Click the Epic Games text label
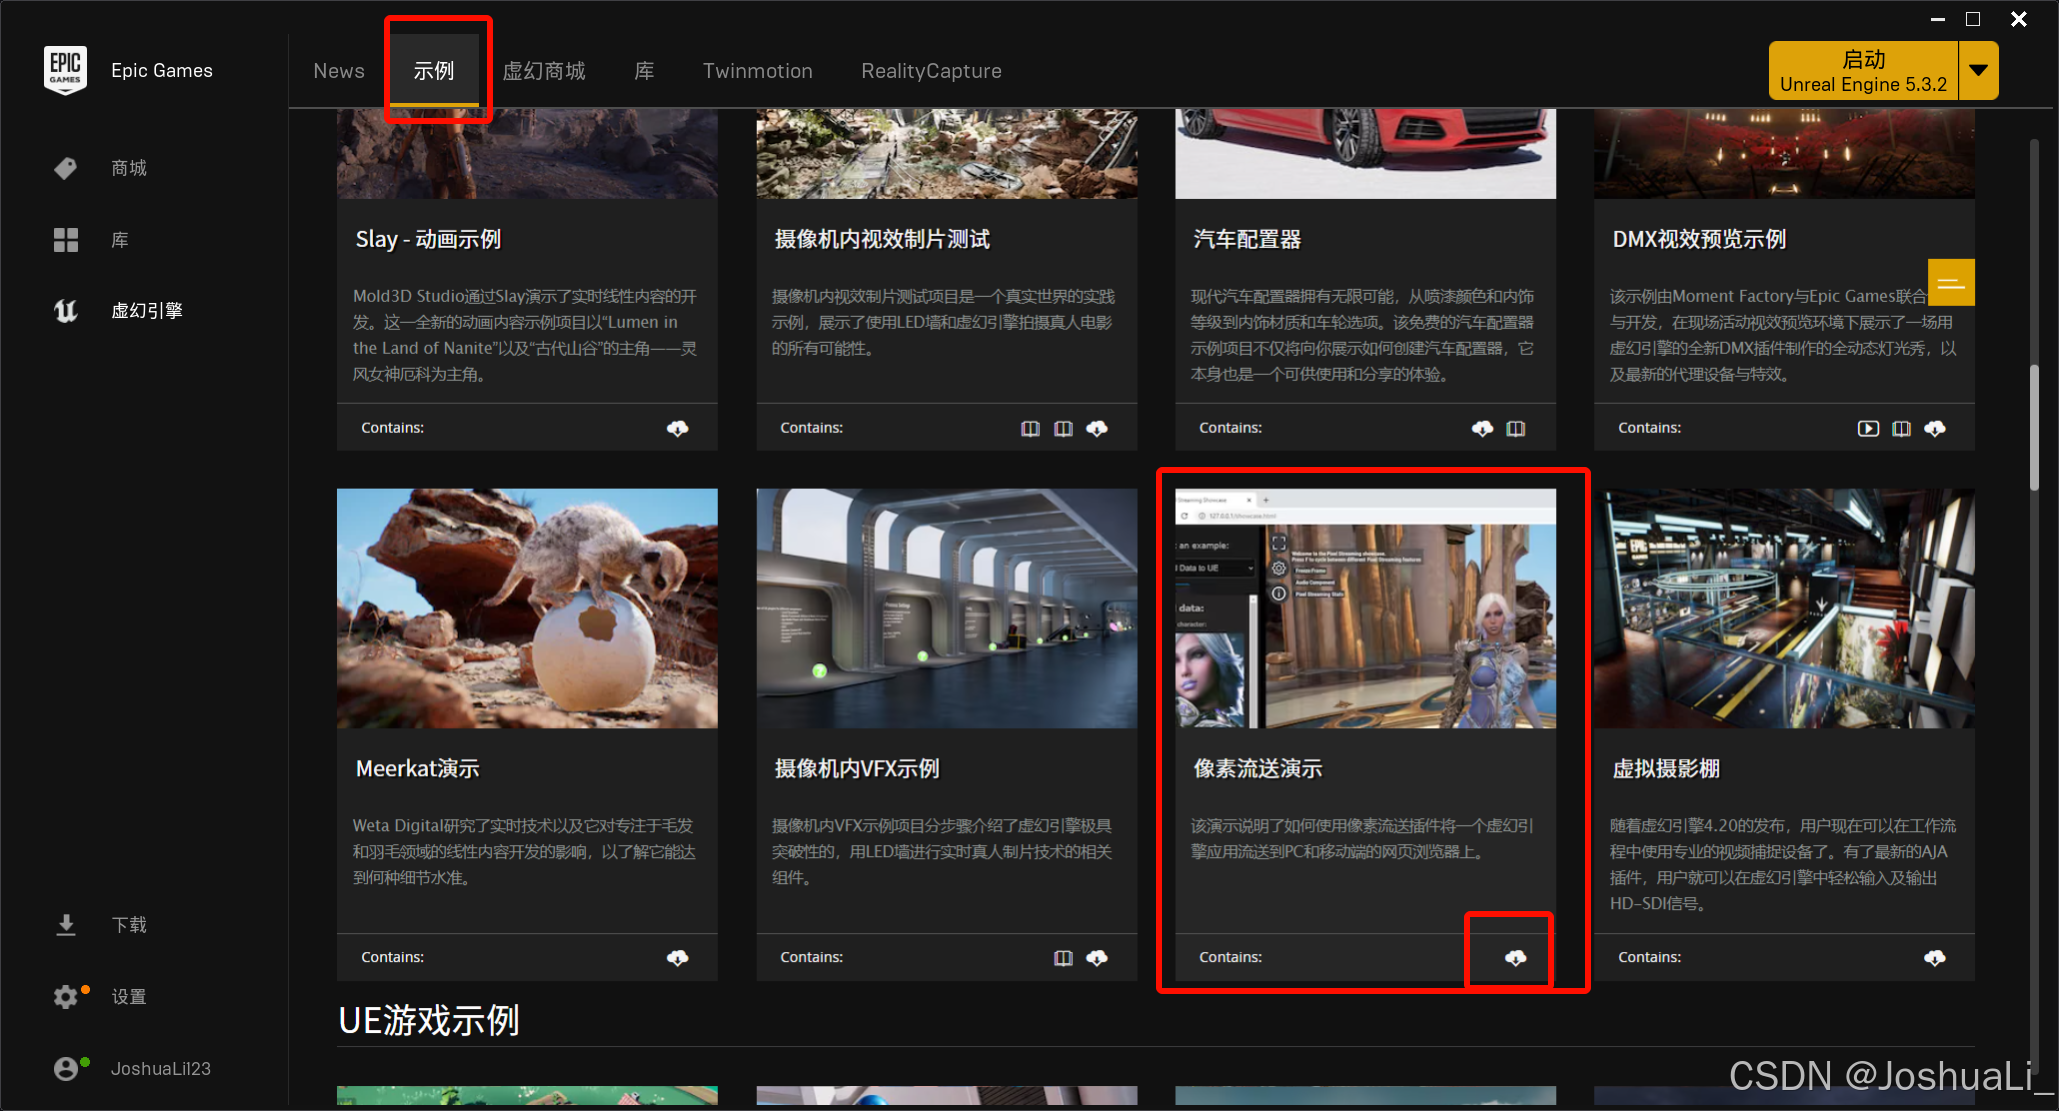This screenshot has height=1111, width=2059. click(162, 70)
